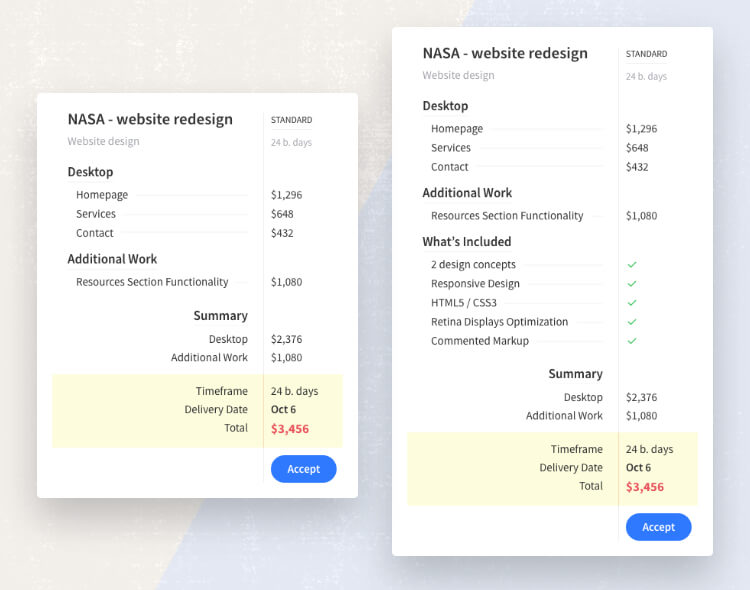Click checkmark next to Responsive Design
The width and height of the screenshot is (750, 590).
click(x=632, y=284)
